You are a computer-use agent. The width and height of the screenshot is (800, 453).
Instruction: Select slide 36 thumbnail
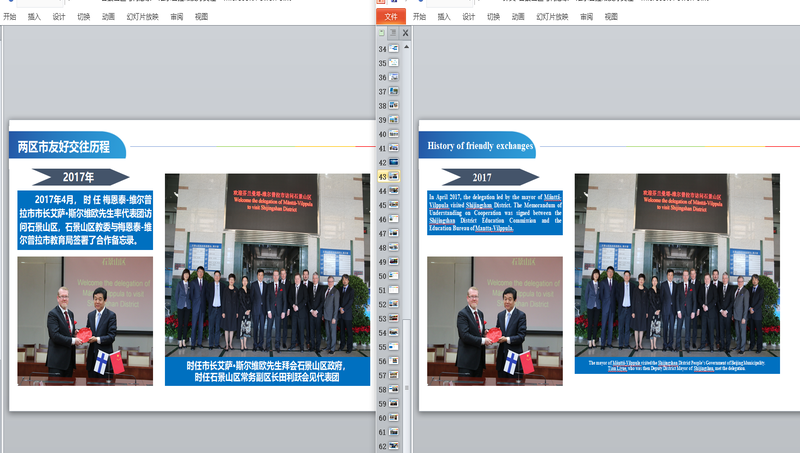(x=393, y=77)
